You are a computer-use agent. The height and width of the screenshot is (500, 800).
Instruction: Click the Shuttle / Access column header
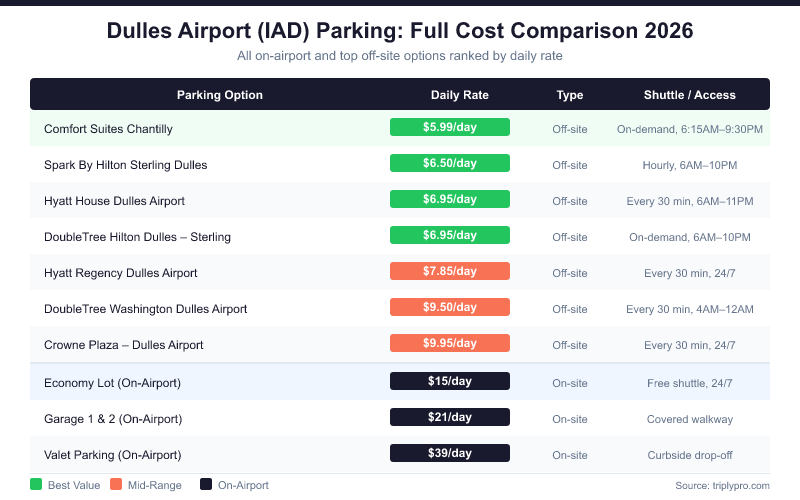(x=690, y=95)
